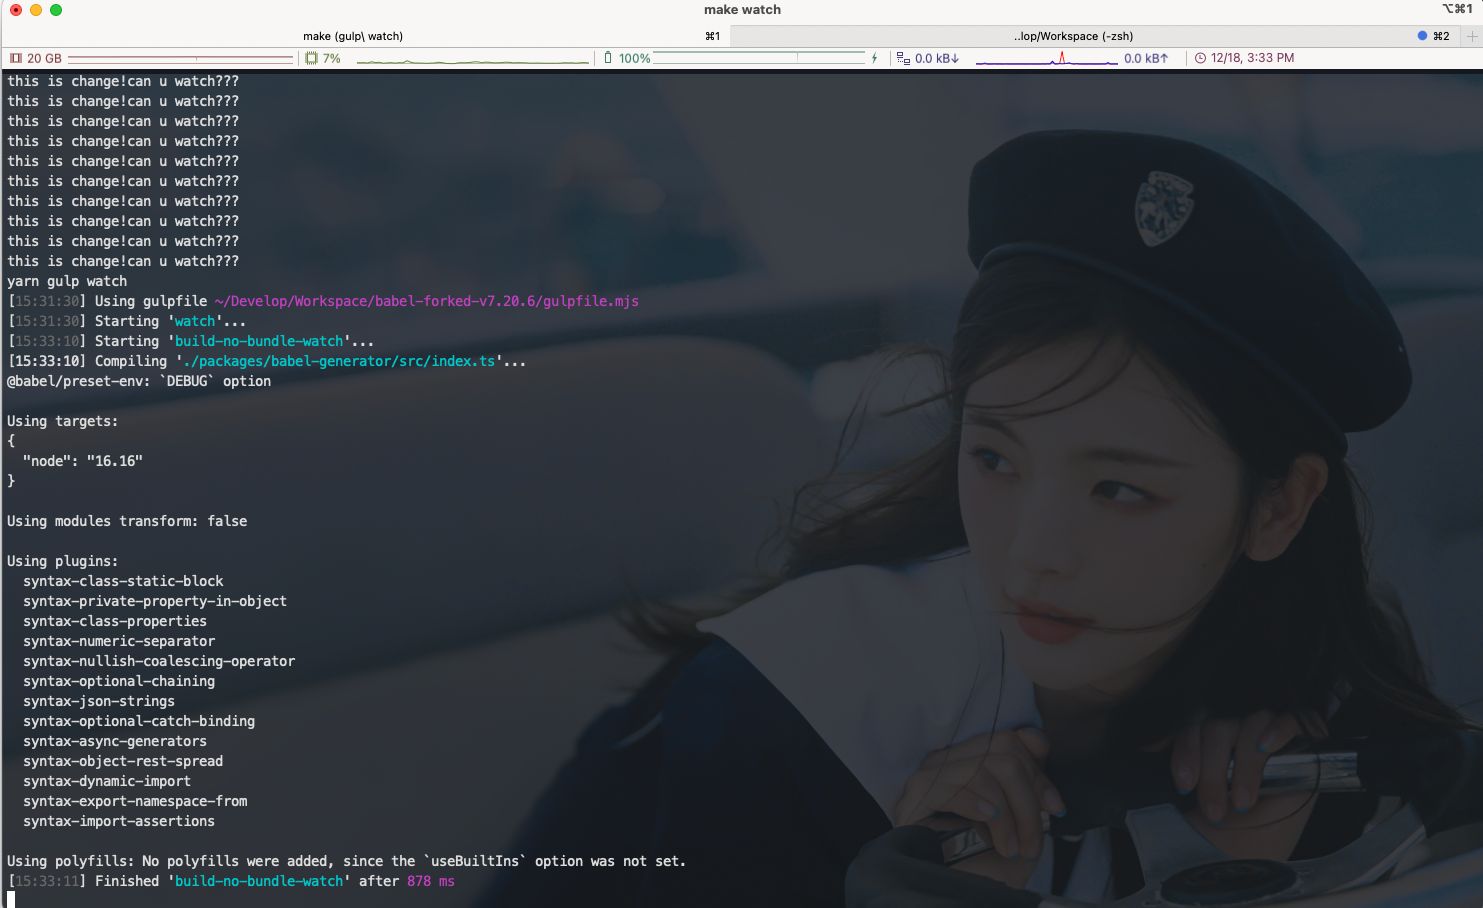Switch to the ..lop/Workspace (-zsh) tab
Viewport: 1483px width, 908px height.
point(1094,36)
